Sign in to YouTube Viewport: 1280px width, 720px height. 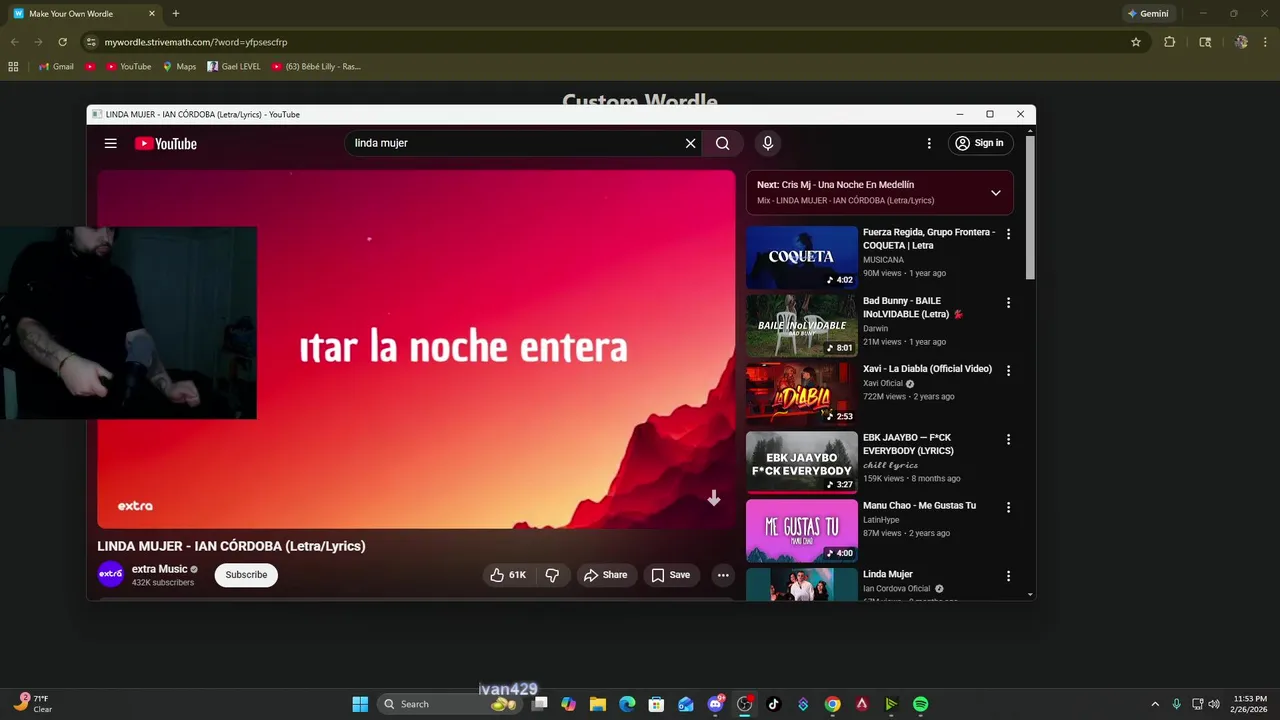(x=981, y=143)
